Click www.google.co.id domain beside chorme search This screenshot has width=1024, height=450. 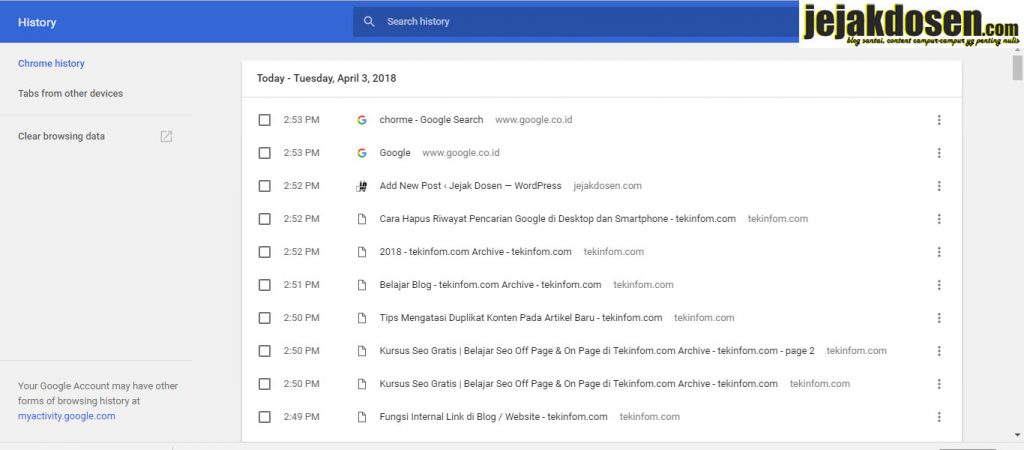(x=534, y=120)
